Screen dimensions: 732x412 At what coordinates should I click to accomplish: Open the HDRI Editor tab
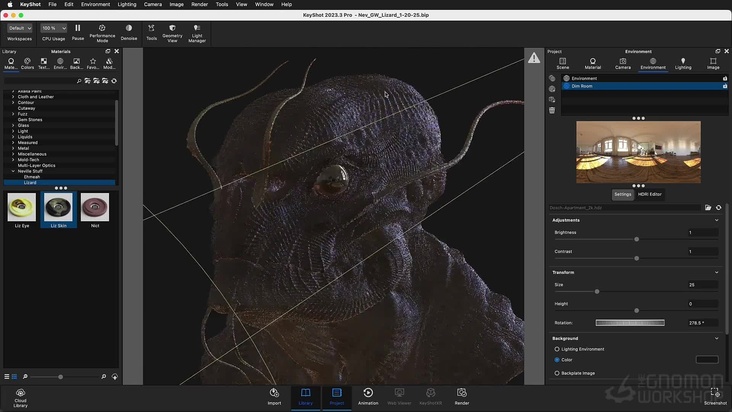click(x=650, y=194)
